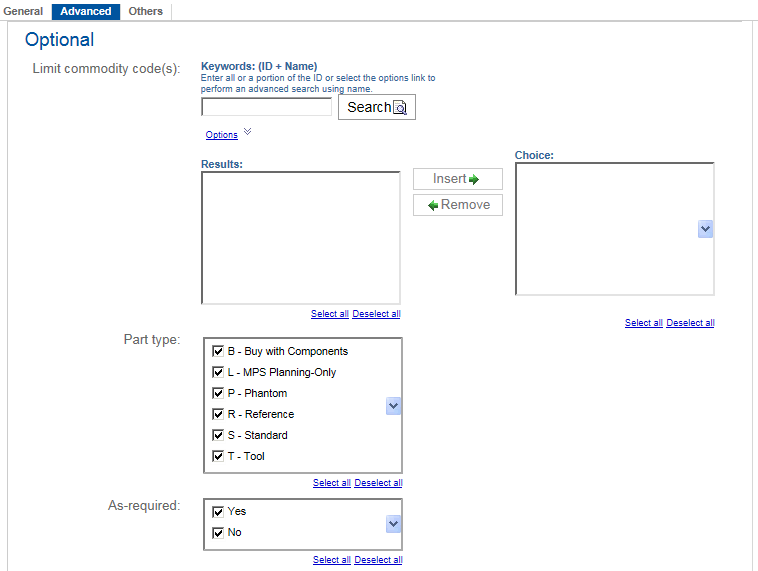Image resolution: width=758 pixels, height=571 pixels.
Task: Select the Advanced tab
Action: click(x=86, y=12)
